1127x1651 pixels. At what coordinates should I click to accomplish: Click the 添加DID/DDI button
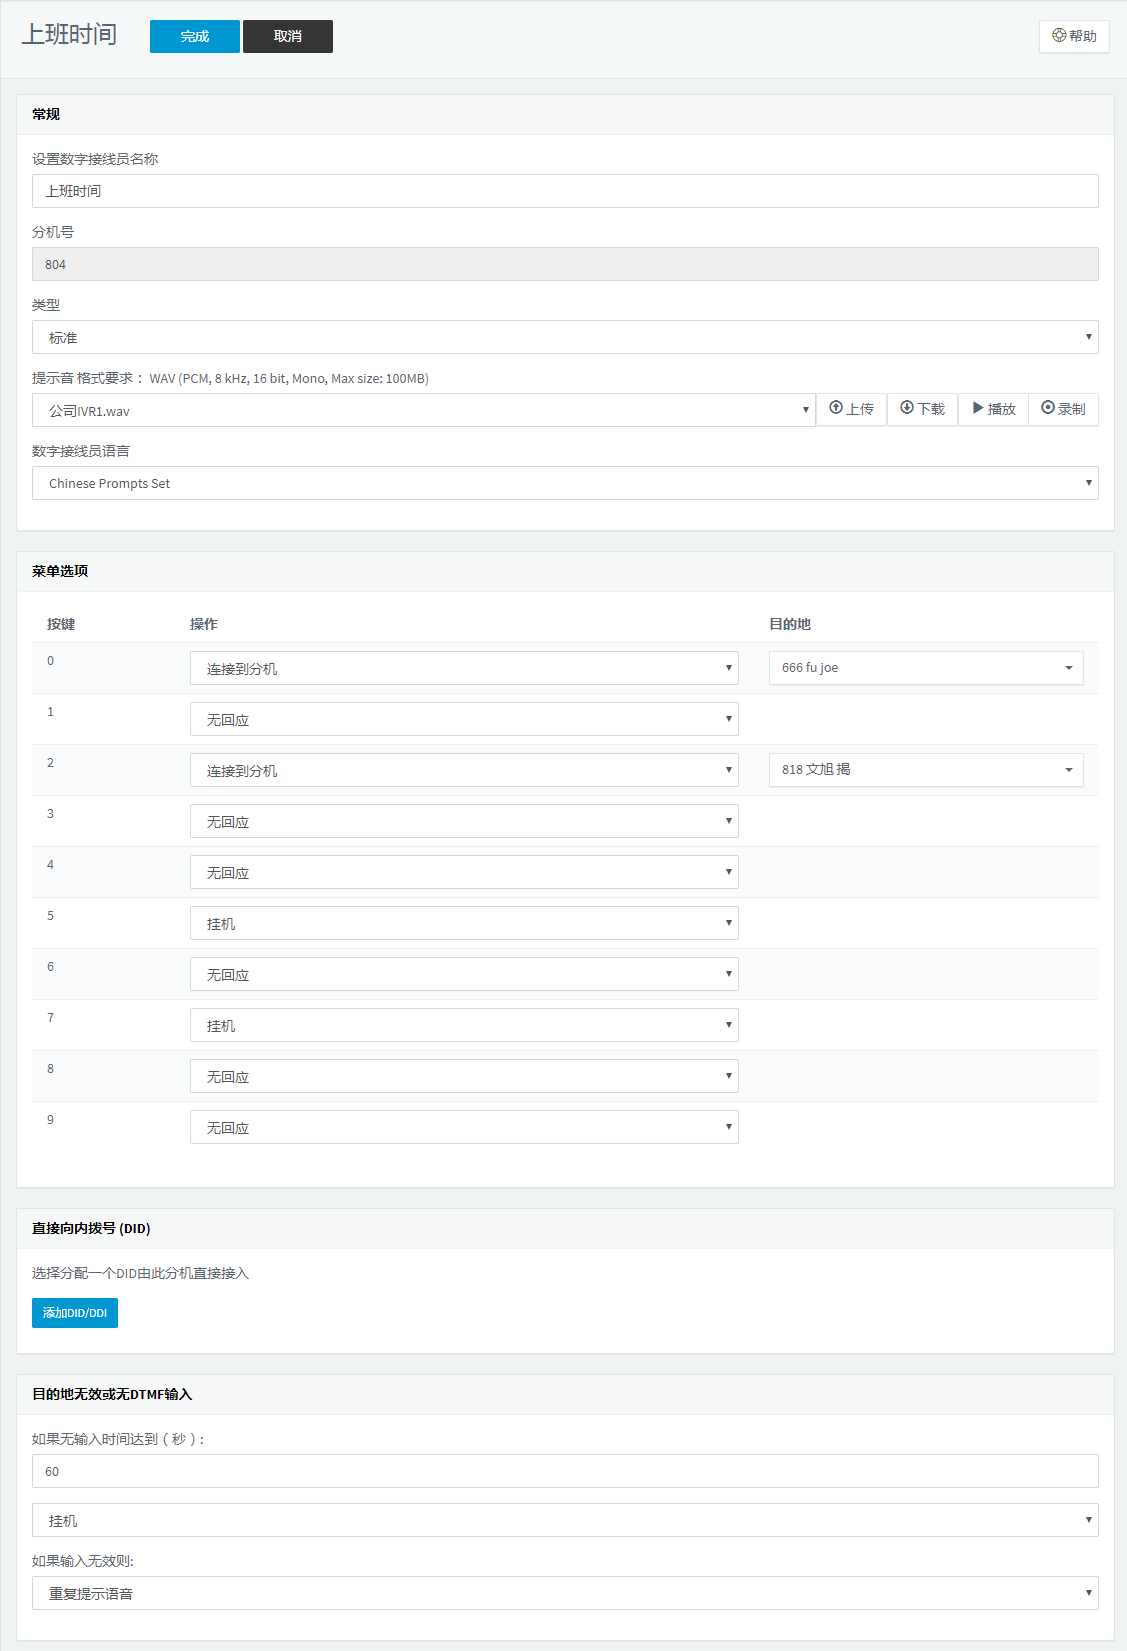75,1313
